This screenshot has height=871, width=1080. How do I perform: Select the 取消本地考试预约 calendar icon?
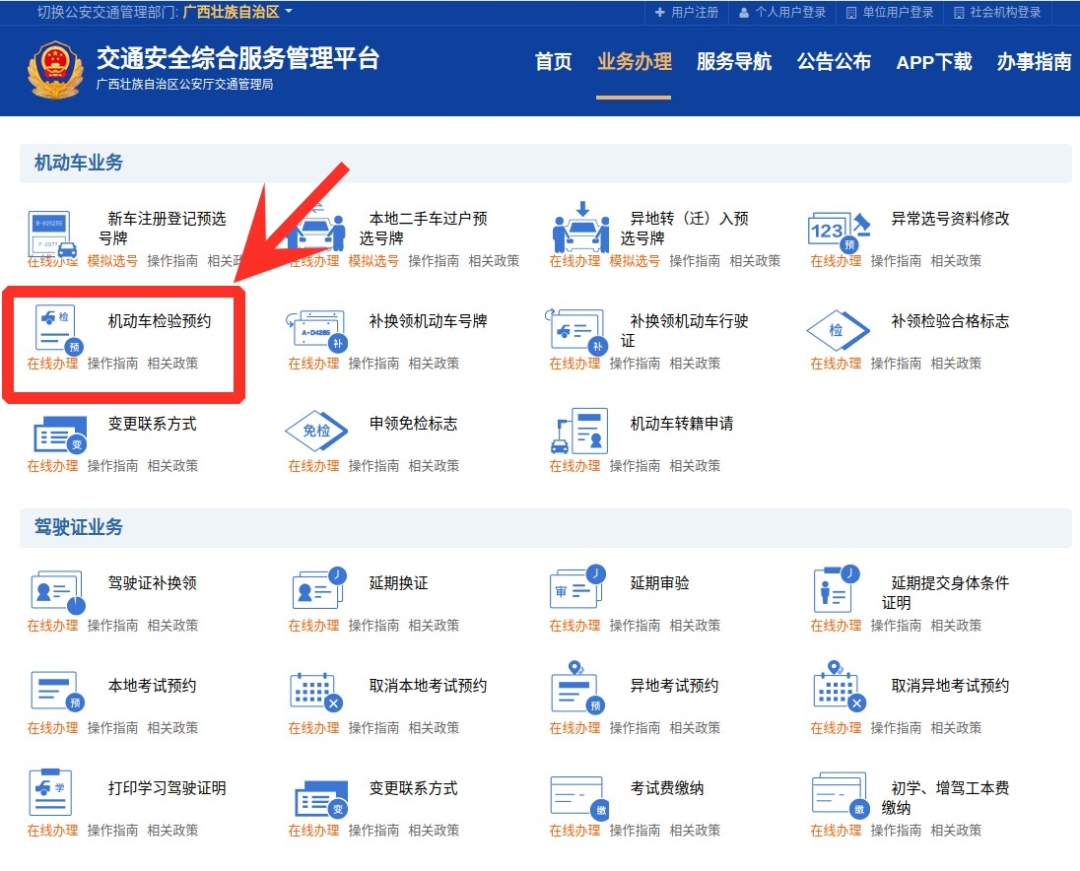coord(317,692)
